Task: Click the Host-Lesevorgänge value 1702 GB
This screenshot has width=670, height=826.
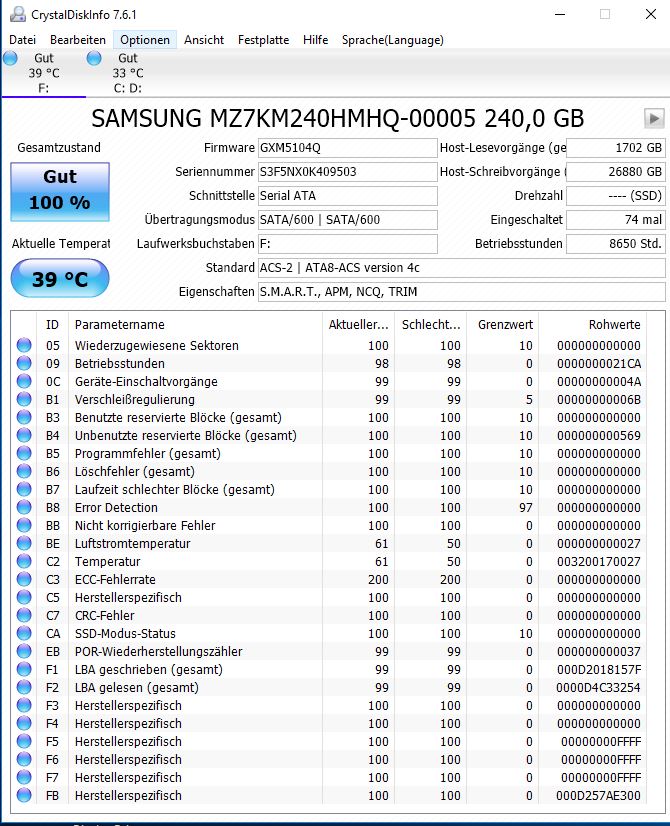Action: (x=616, y=148)
